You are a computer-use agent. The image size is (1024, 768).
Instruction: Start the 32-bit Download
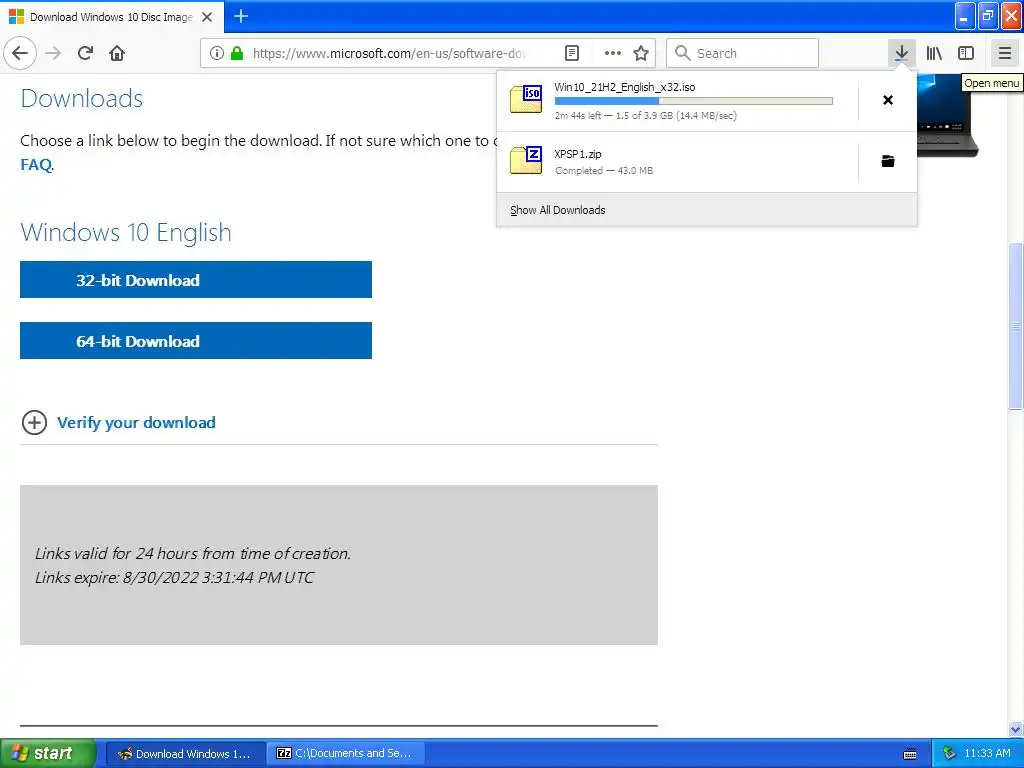point(196,280)
